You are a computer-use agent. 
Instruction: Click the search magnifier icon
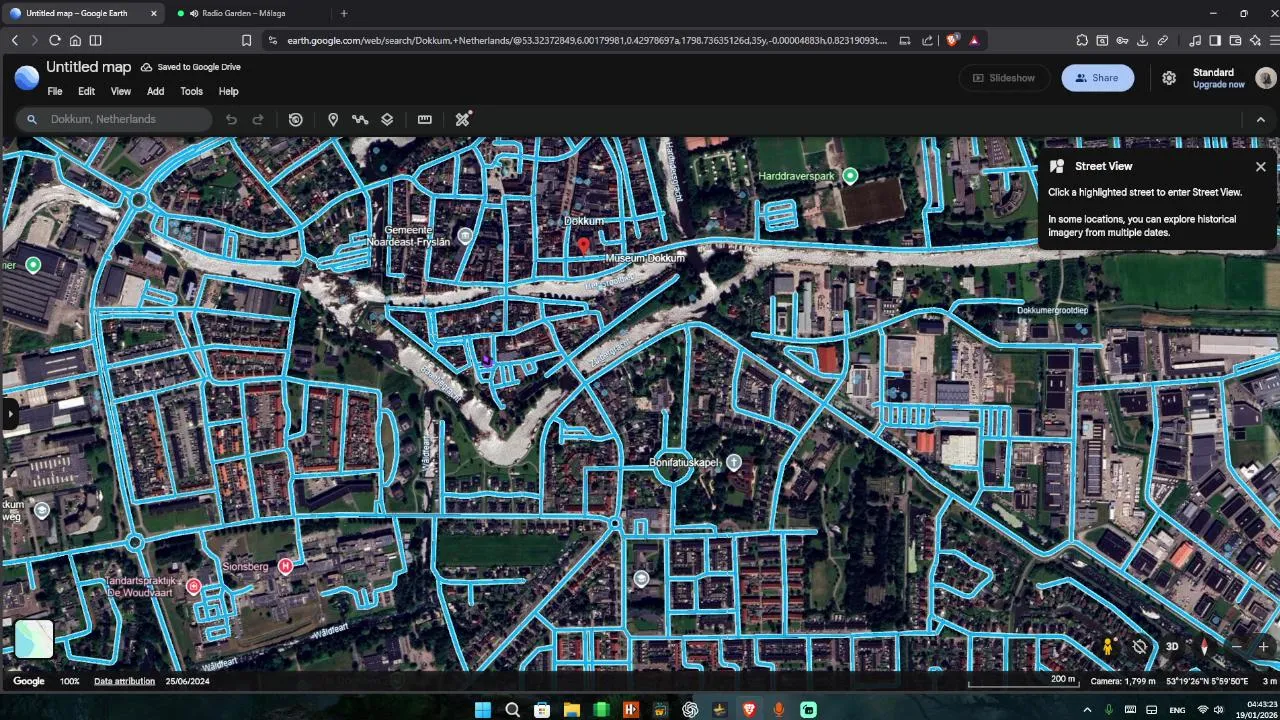click(x=31, y=119)
